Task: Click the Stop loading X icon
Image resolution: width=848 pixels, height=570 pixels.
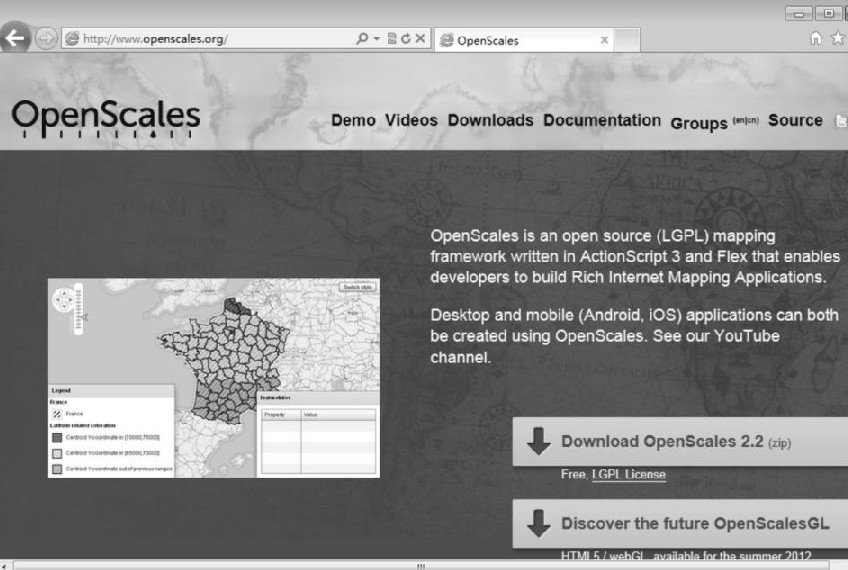Action: pyautogui.click(x=422, y=41)
